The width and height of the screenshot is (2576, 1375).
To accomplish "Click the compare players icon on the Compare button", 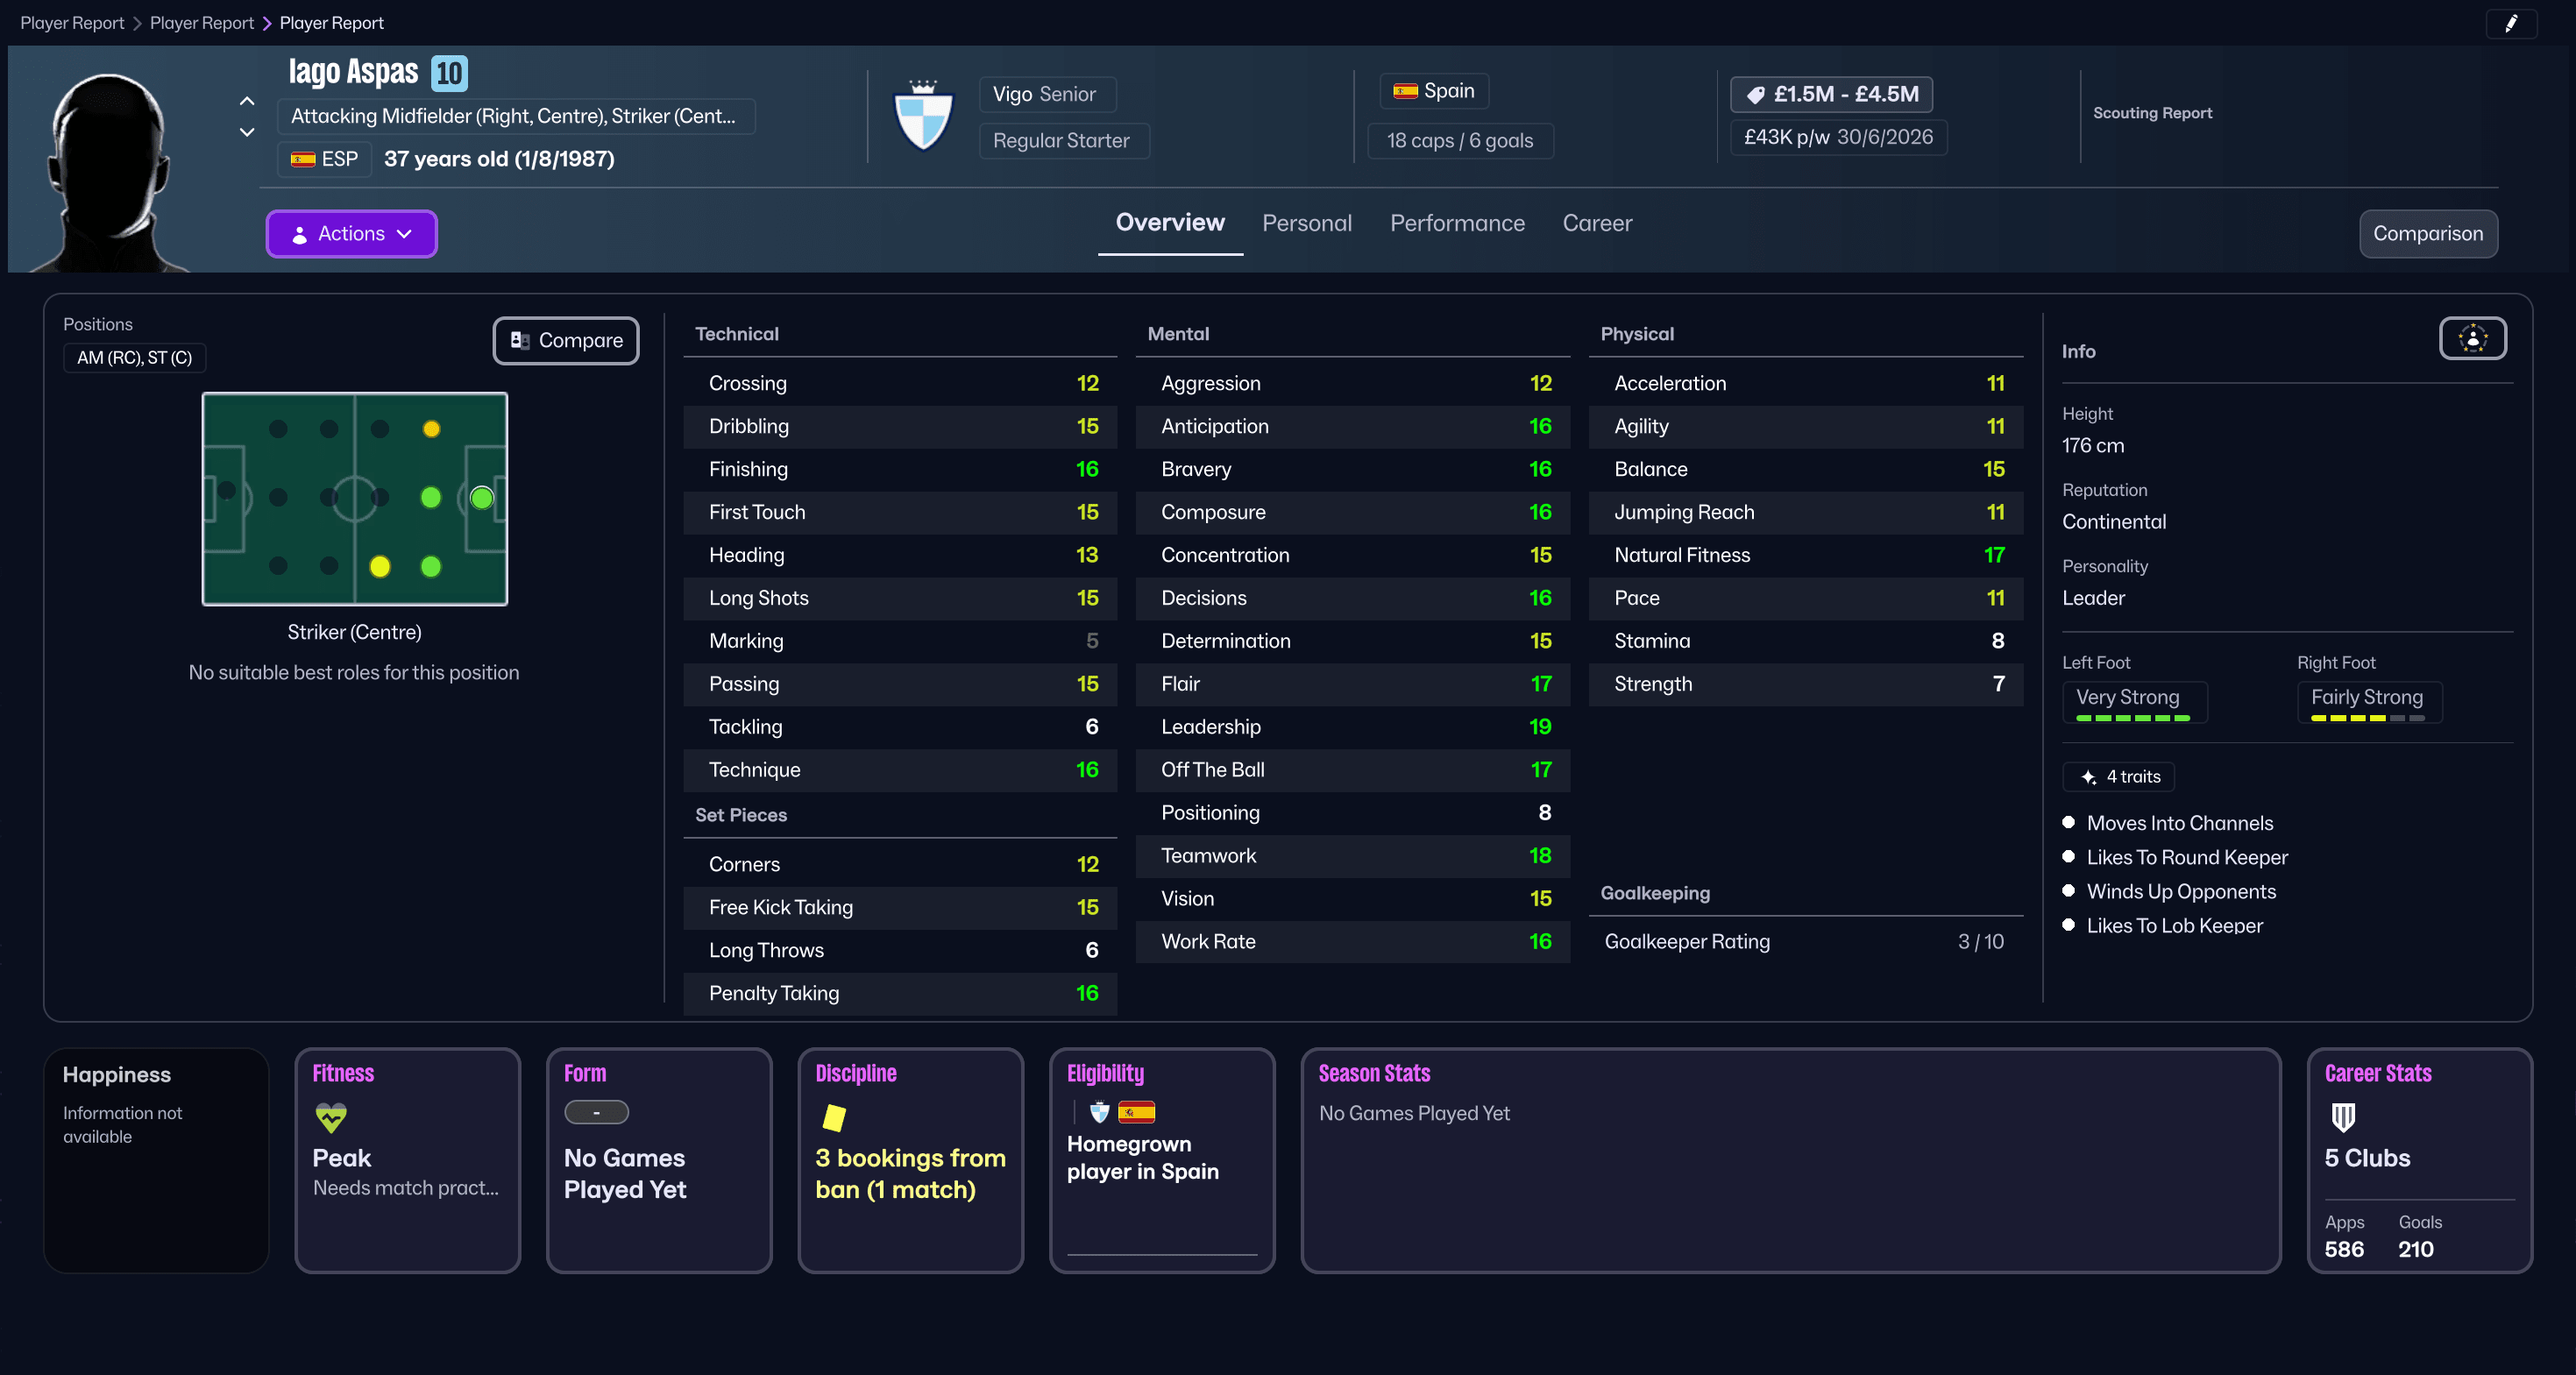I will [520, 340].
